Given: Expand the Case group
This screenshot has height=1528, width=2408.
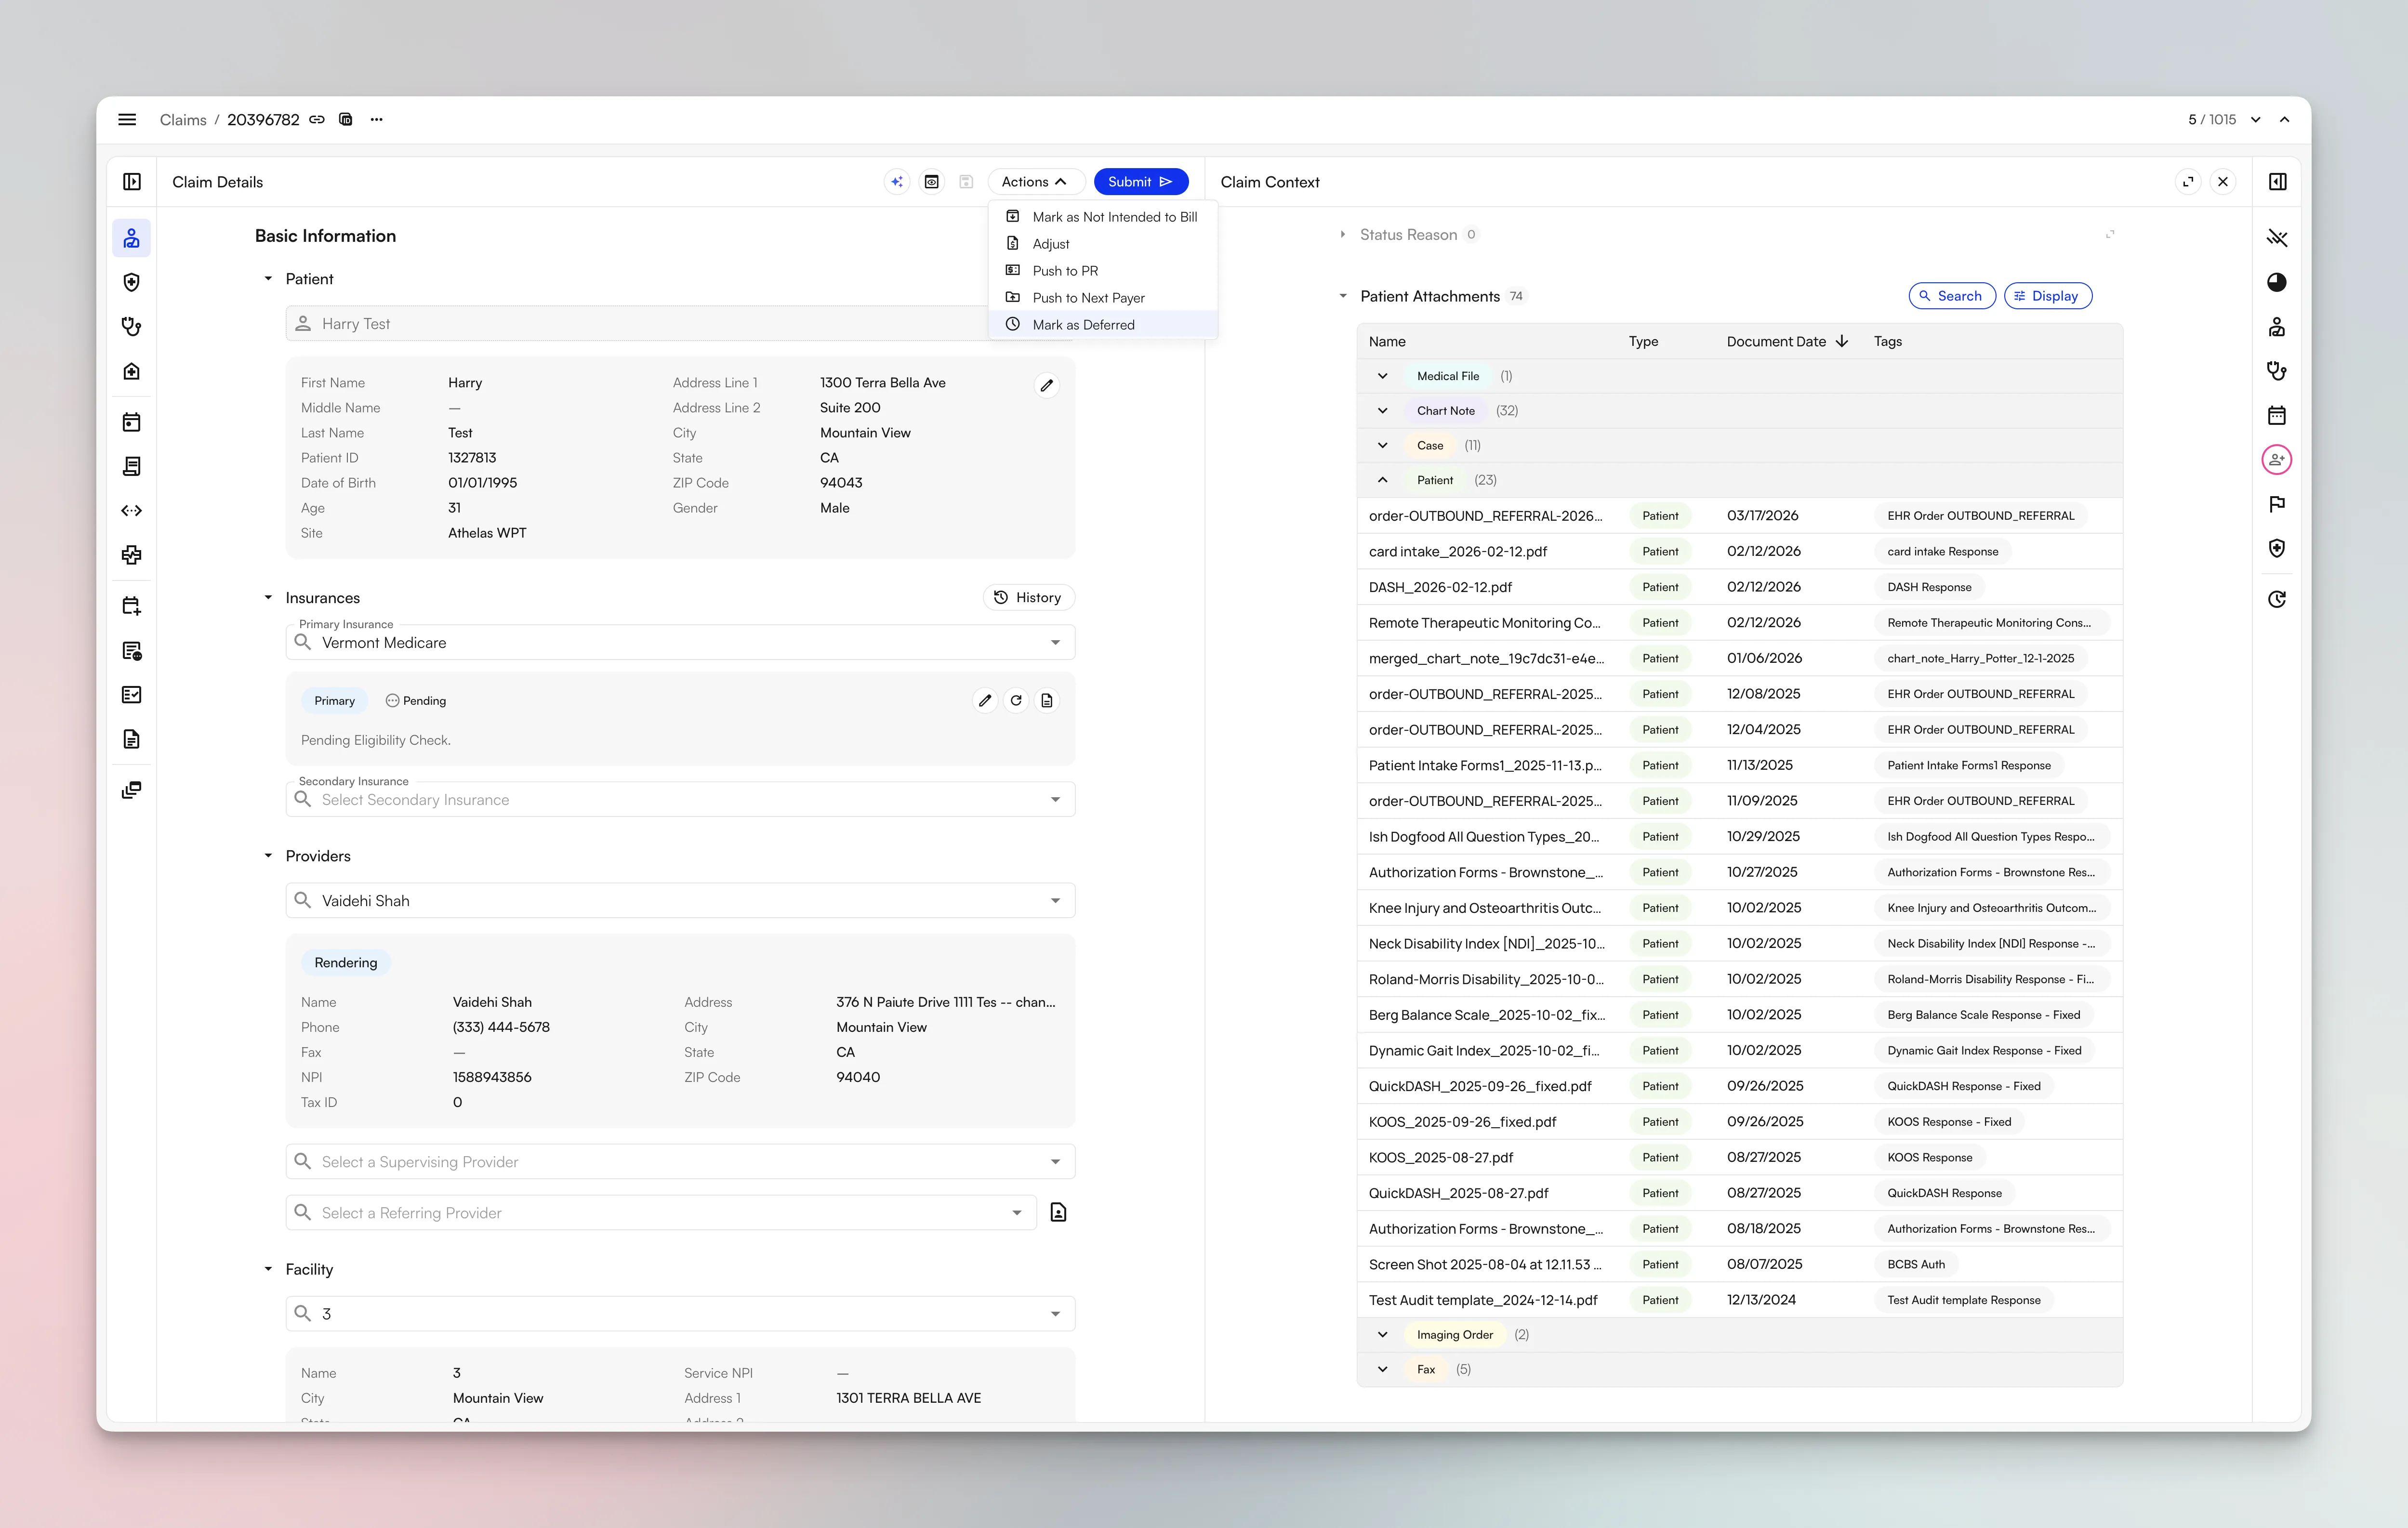Looking at the screenshot, I should [1383, 445].
